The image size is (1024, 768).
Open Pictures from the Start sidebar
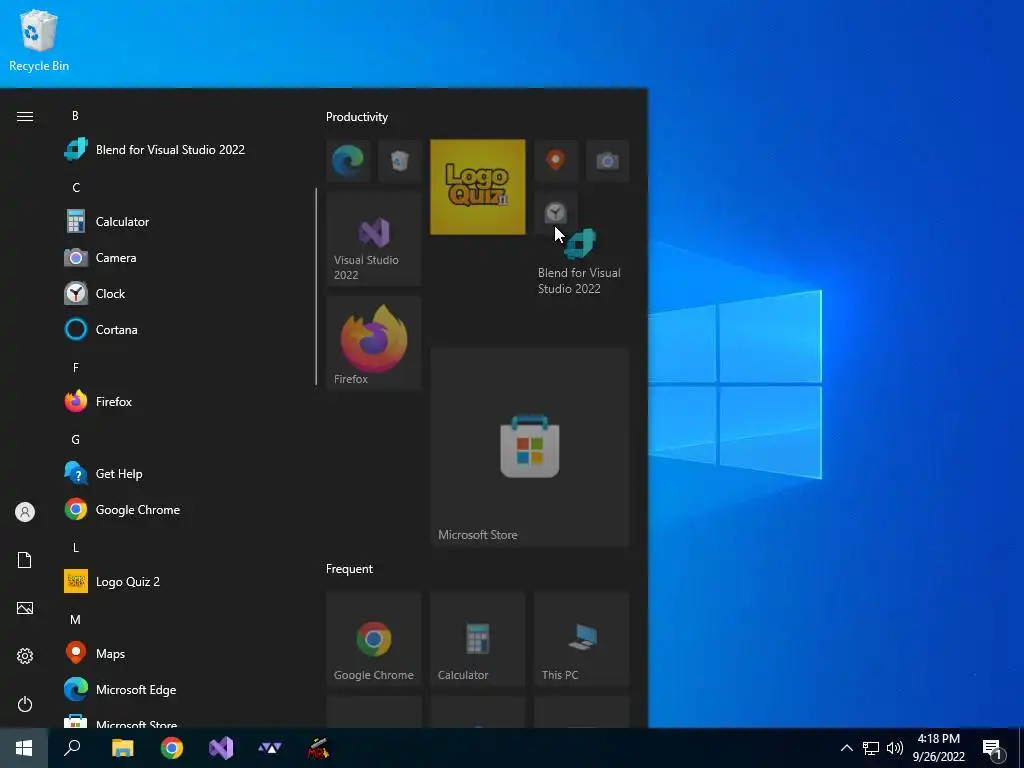(25, 608)
